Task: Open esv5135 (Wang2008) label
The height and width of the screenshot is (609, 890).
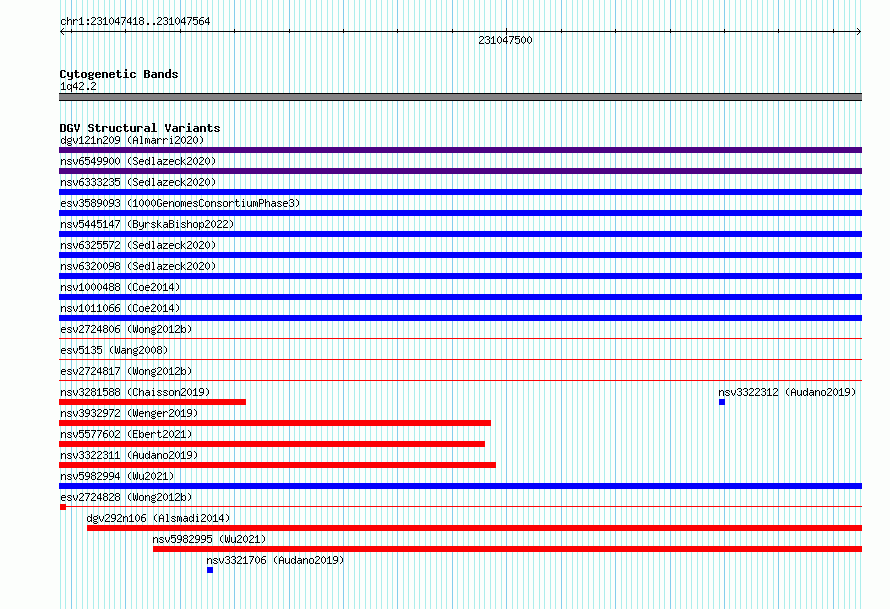Action: [114, 350]
